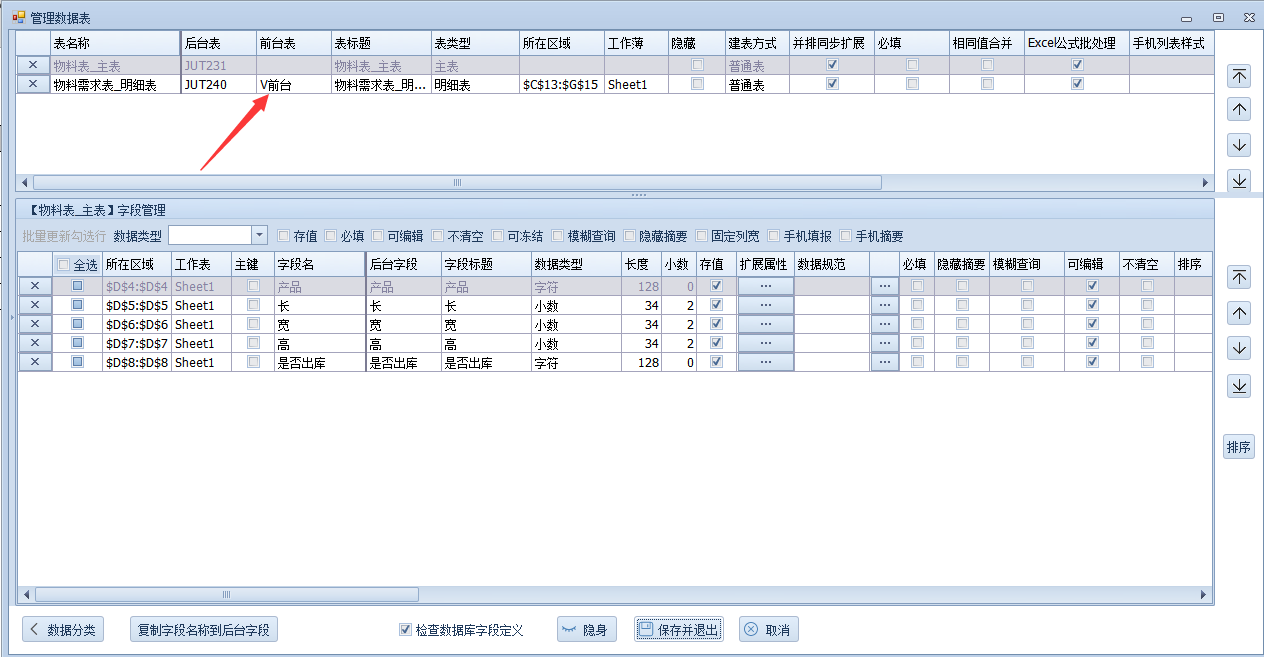The height and width of the screenshot is (657, 1264).
Task: Toggle 隐藏 checkbox for 物料需求表_明细表
Action: click(697, 85)
